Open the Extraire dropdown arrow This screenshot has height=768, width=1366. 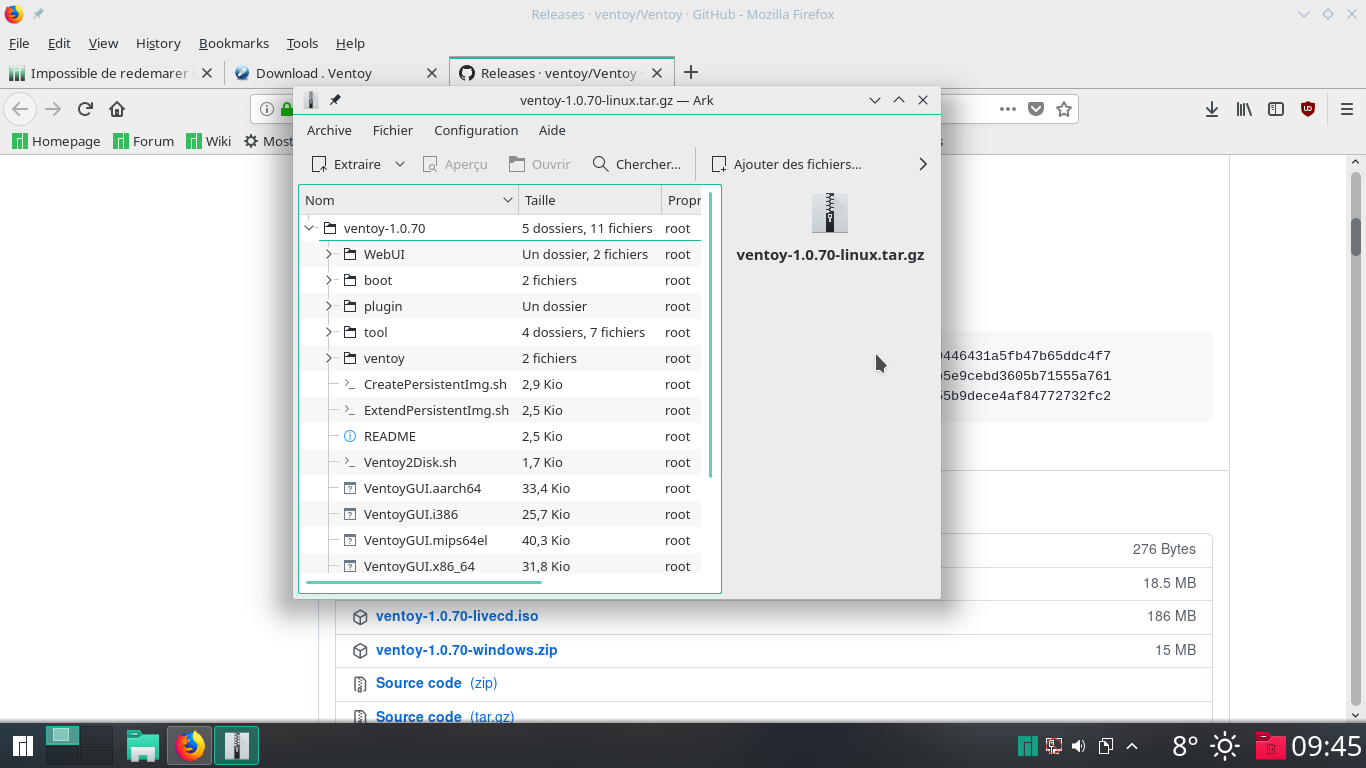[x=400, y=164]
